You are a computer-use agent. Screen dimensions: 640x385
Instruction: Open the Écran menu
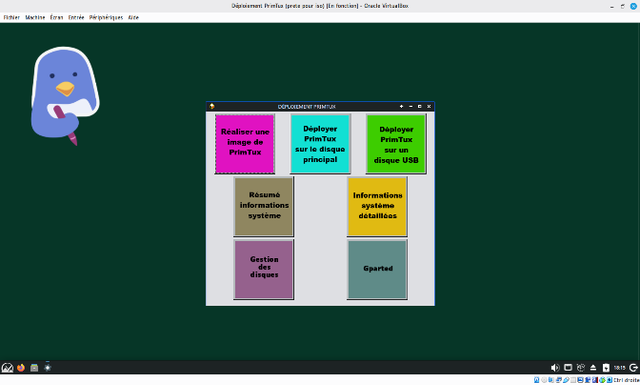pyautogui.click(x=56, y=17)
